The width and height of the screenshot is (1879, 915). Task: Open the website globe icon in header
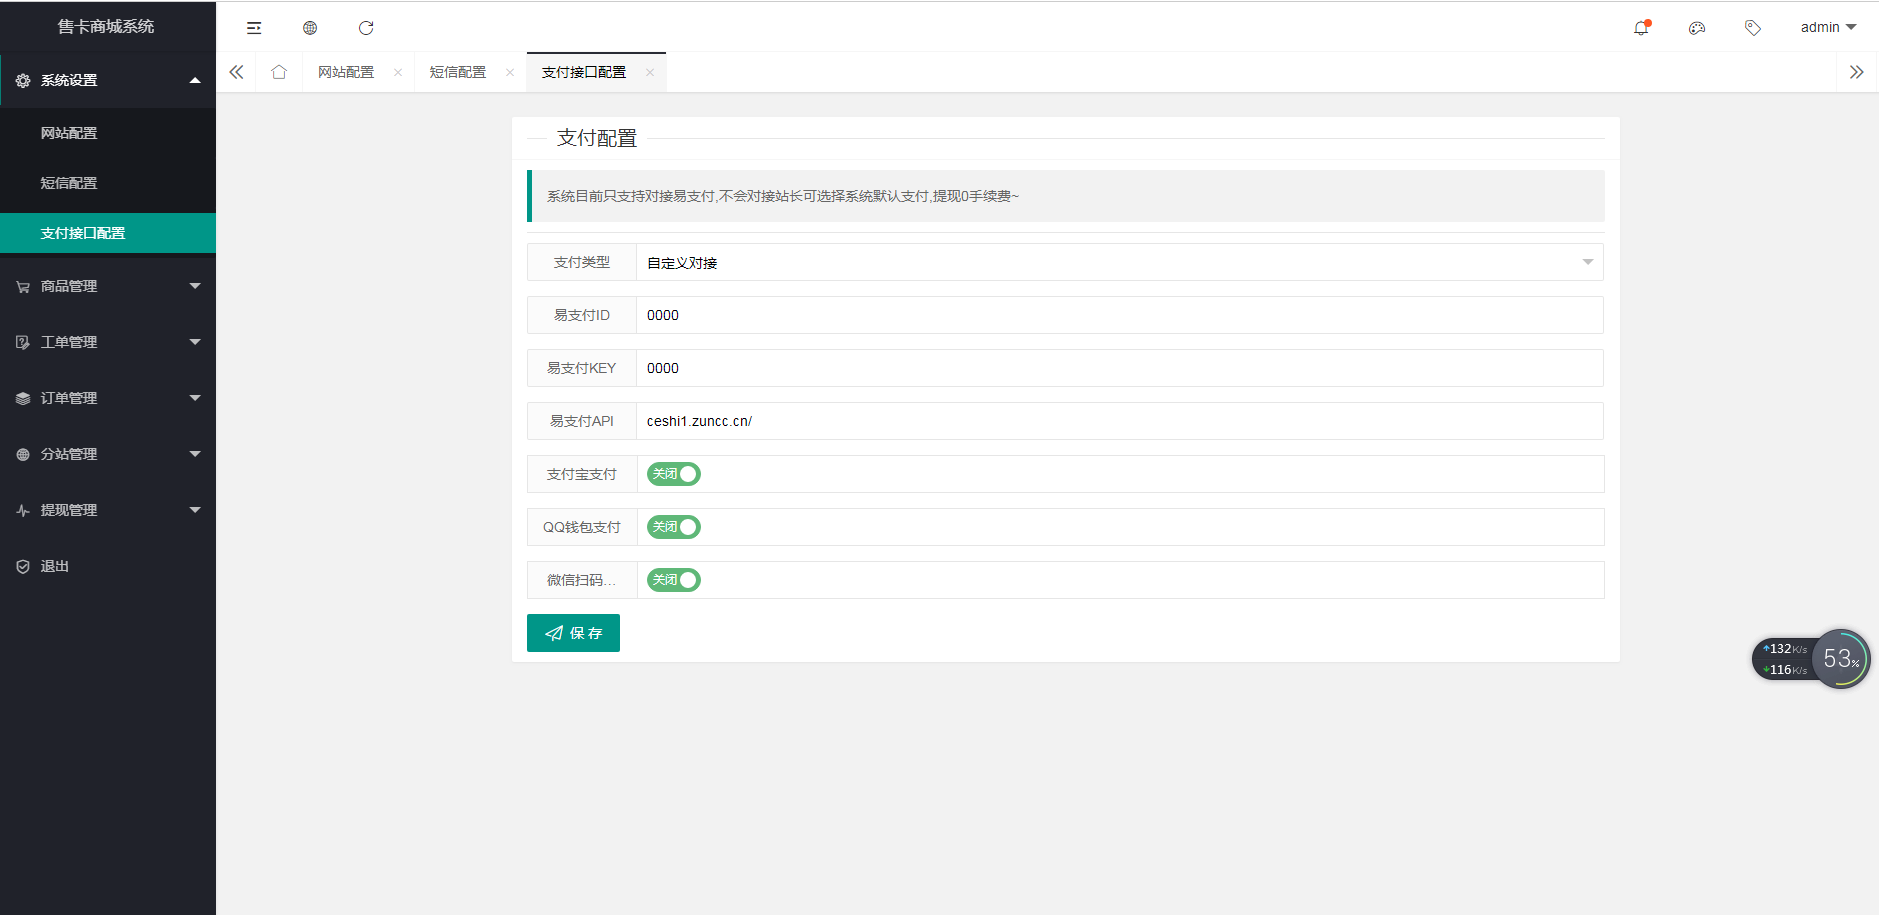[310, 28]
